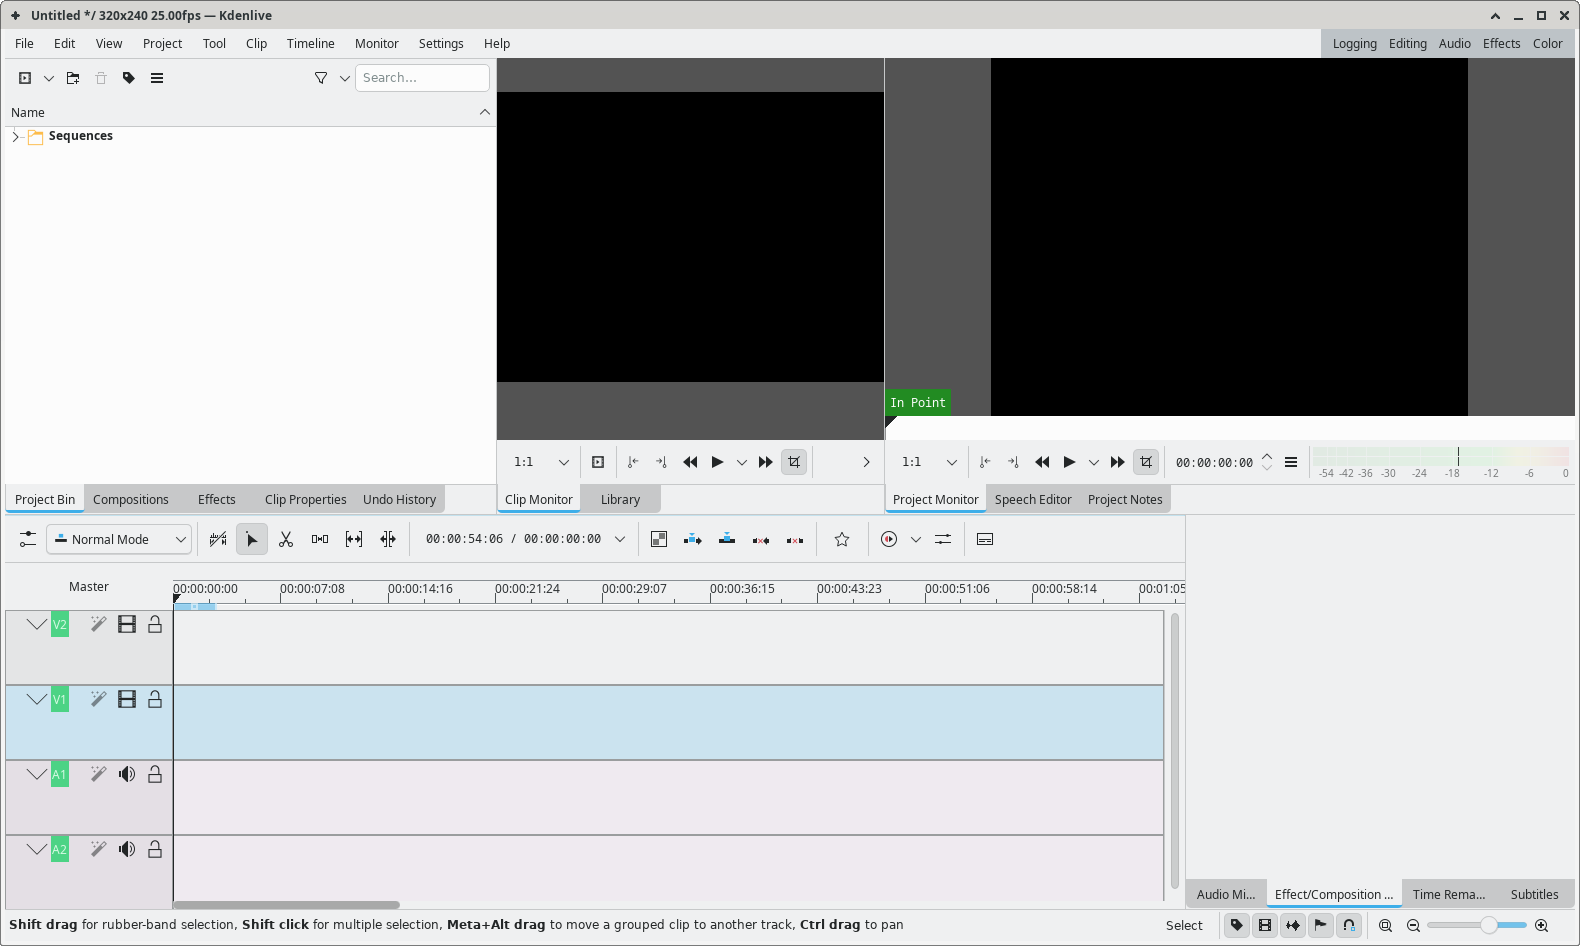1580x946 pixels.
Task: Open the Project Bin hamburger menu
Action: click(157, 78)
